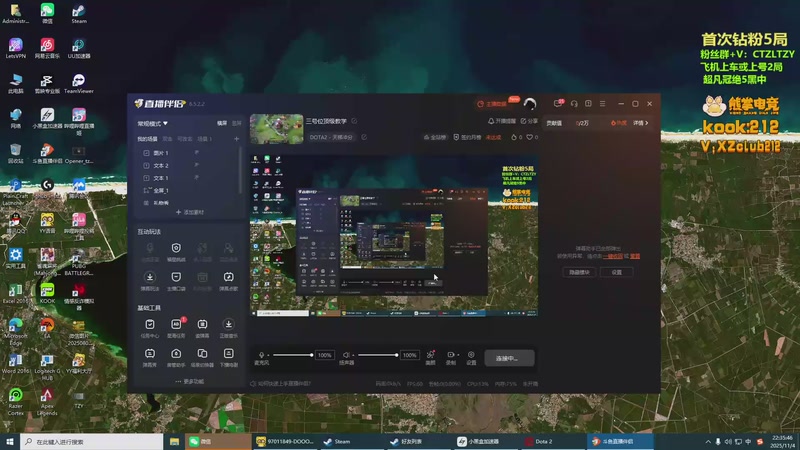Click the stream cover thumbnail
Viewport: 800px width, 450px height.
coord(277,129)
